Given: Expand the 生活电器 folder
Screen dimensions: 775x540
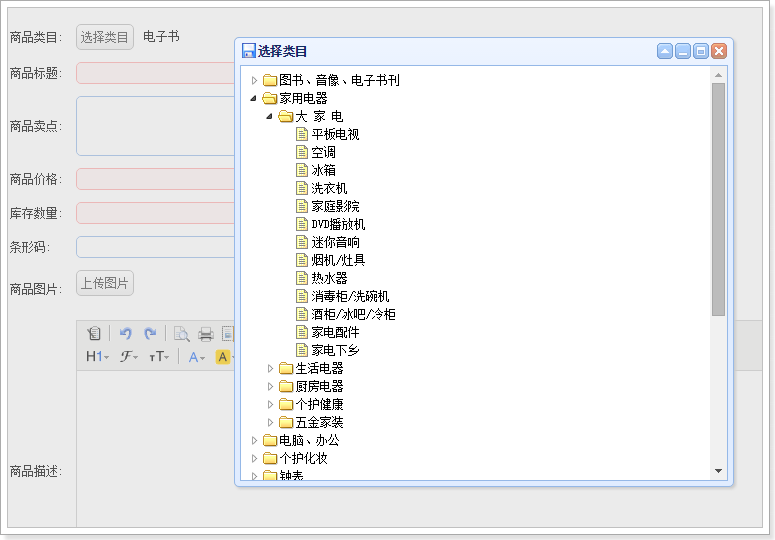Looking at the screenshot, I should point(270,369).
